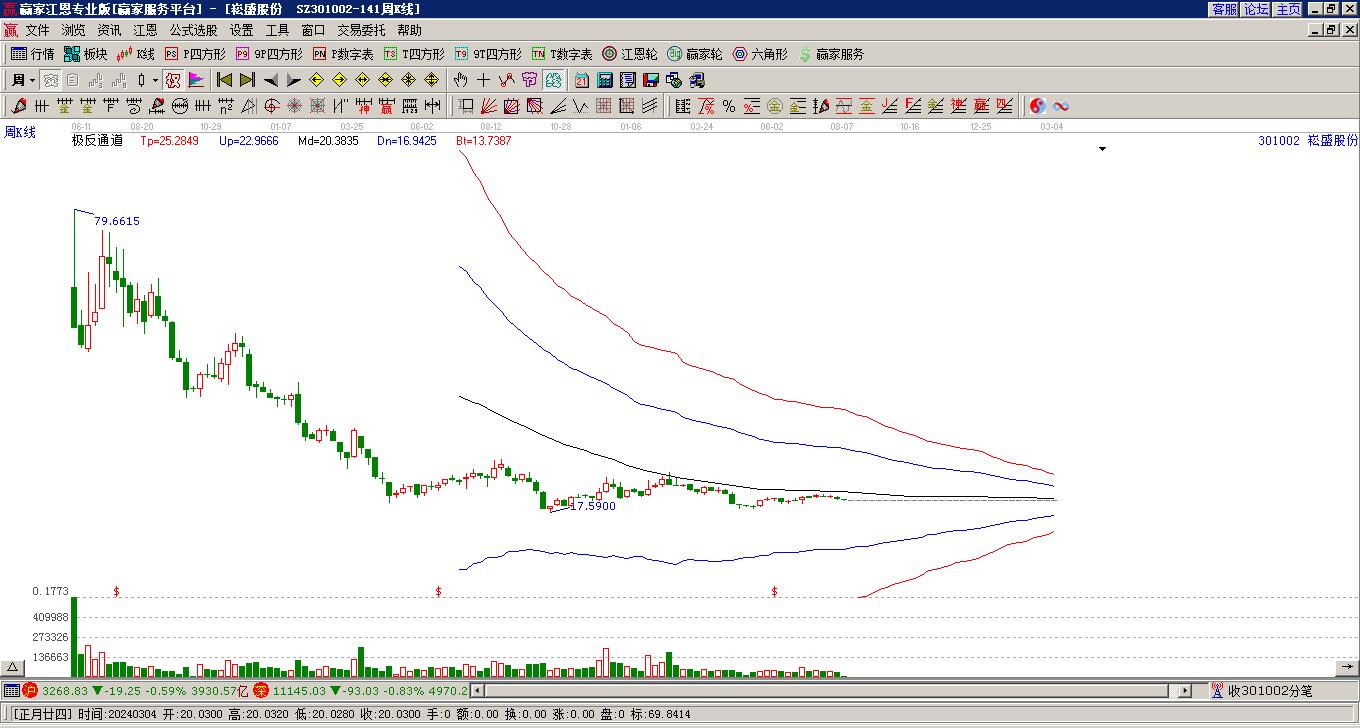
Task: Select the red fan lines tool
Action: click(489, 106)
